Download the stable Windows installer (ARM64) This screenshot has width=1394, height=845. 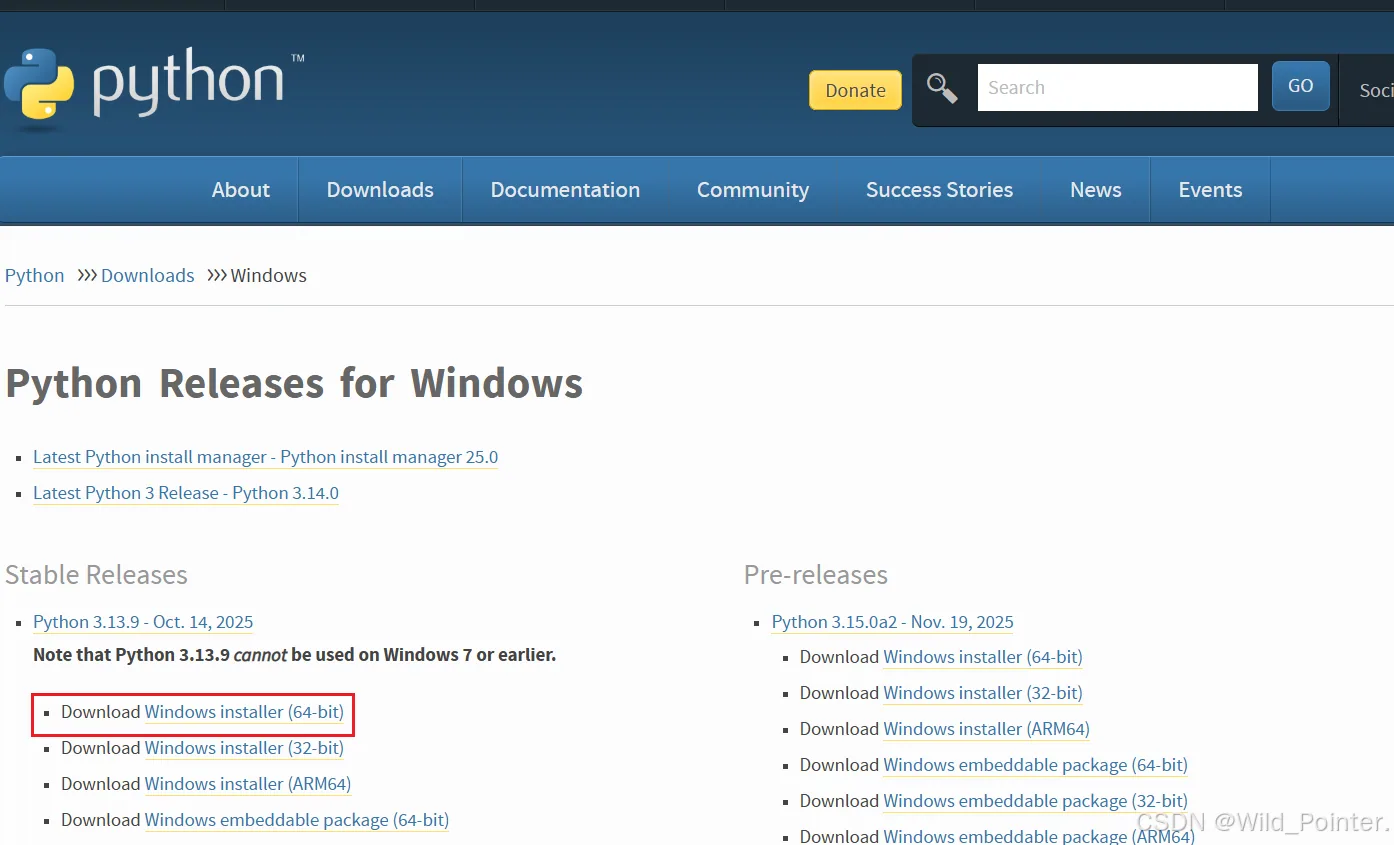coord(248,784)
